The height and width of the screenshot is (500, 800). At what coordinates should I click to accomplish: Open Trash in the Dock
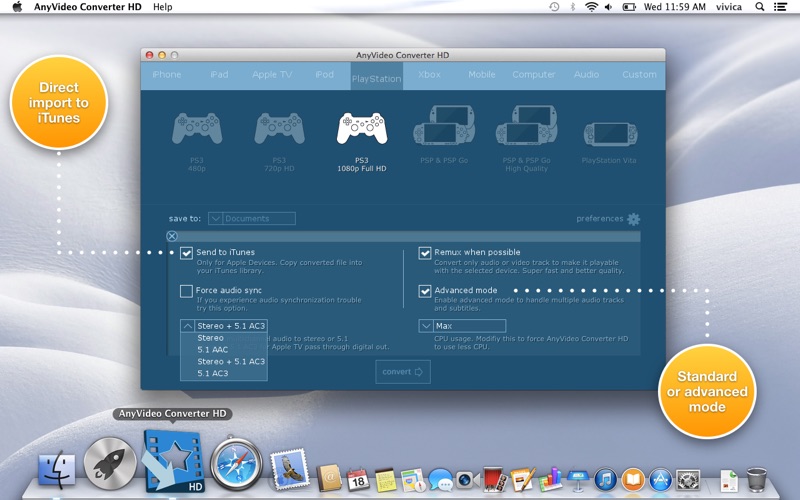point(757,479)
